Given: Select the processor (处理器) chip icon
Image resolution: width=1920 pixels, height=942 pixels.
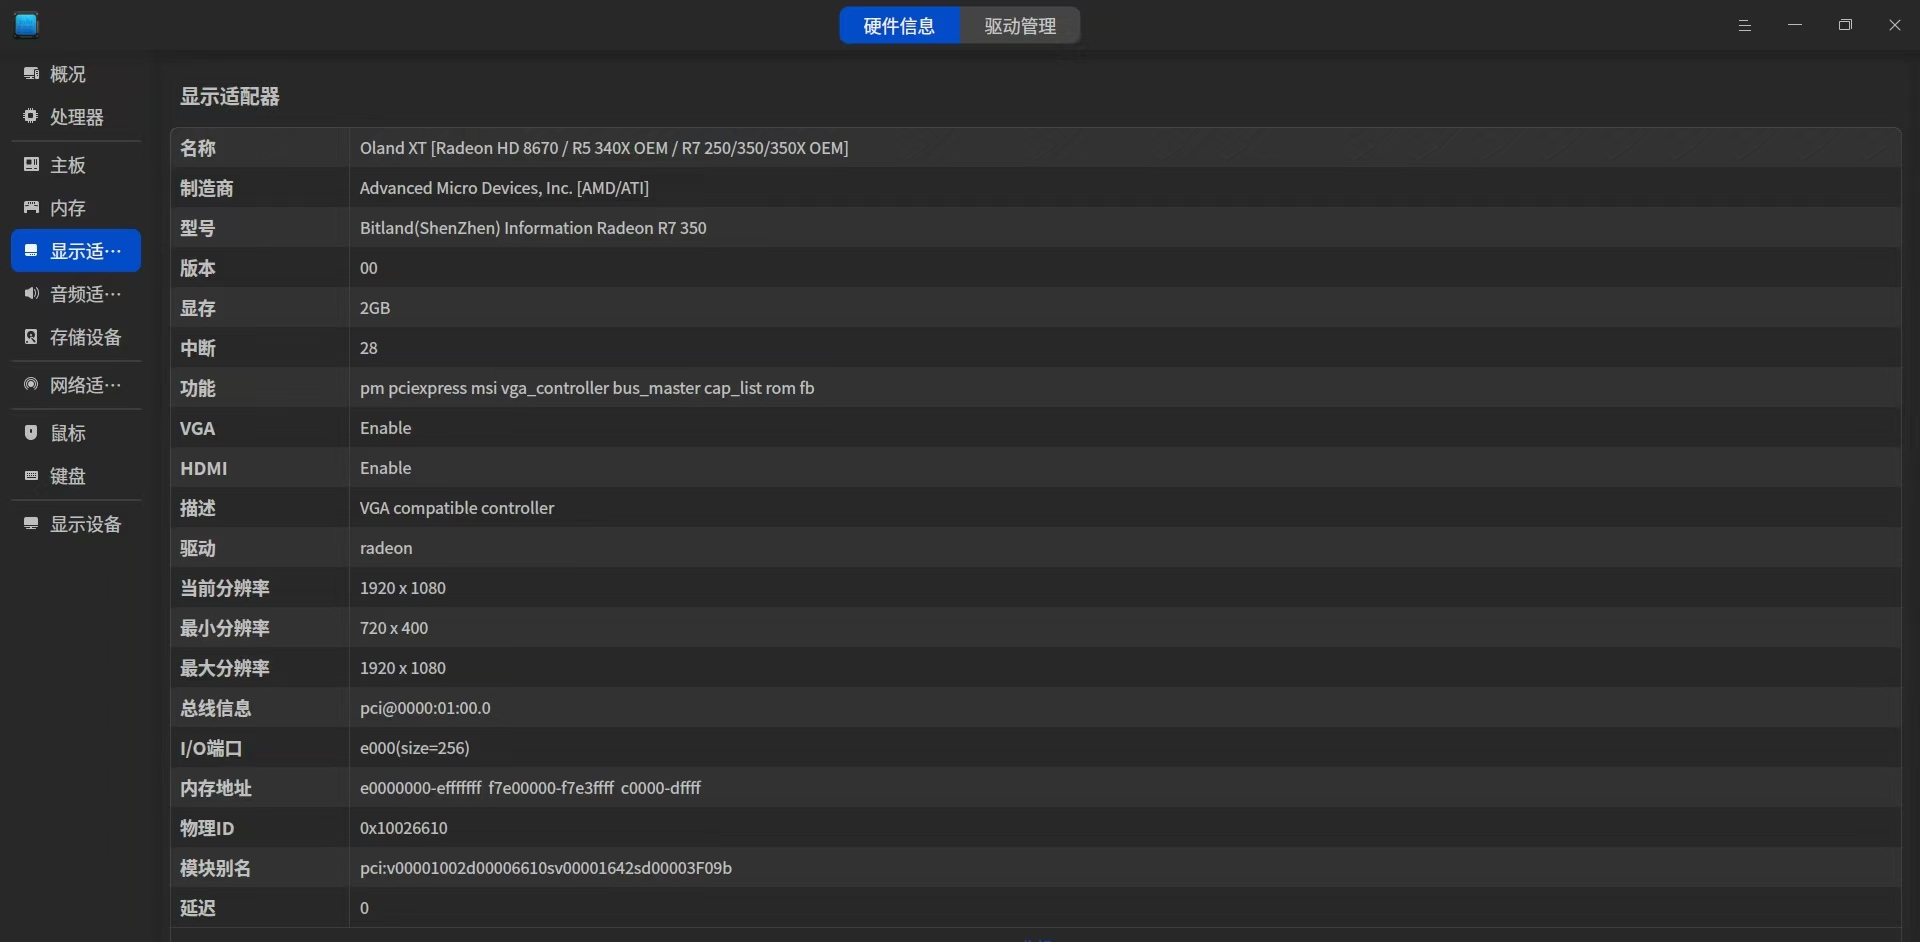Looking at the screenshot, I should tap(31, 117).
